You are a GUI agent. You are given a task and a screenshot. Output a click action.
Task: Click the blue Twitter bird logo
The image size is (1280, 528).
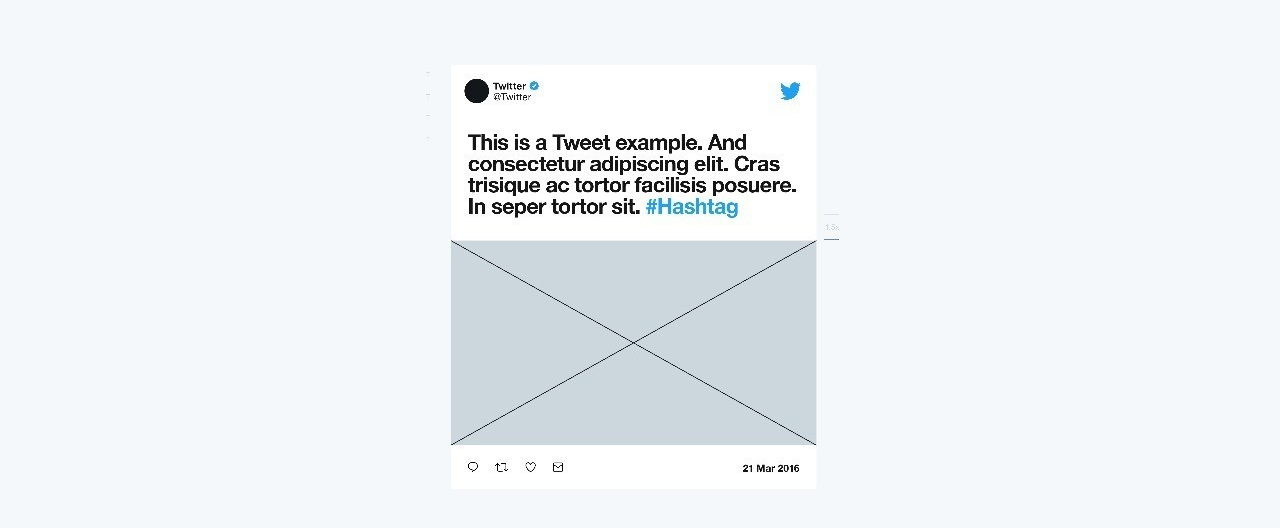(790, 91)
